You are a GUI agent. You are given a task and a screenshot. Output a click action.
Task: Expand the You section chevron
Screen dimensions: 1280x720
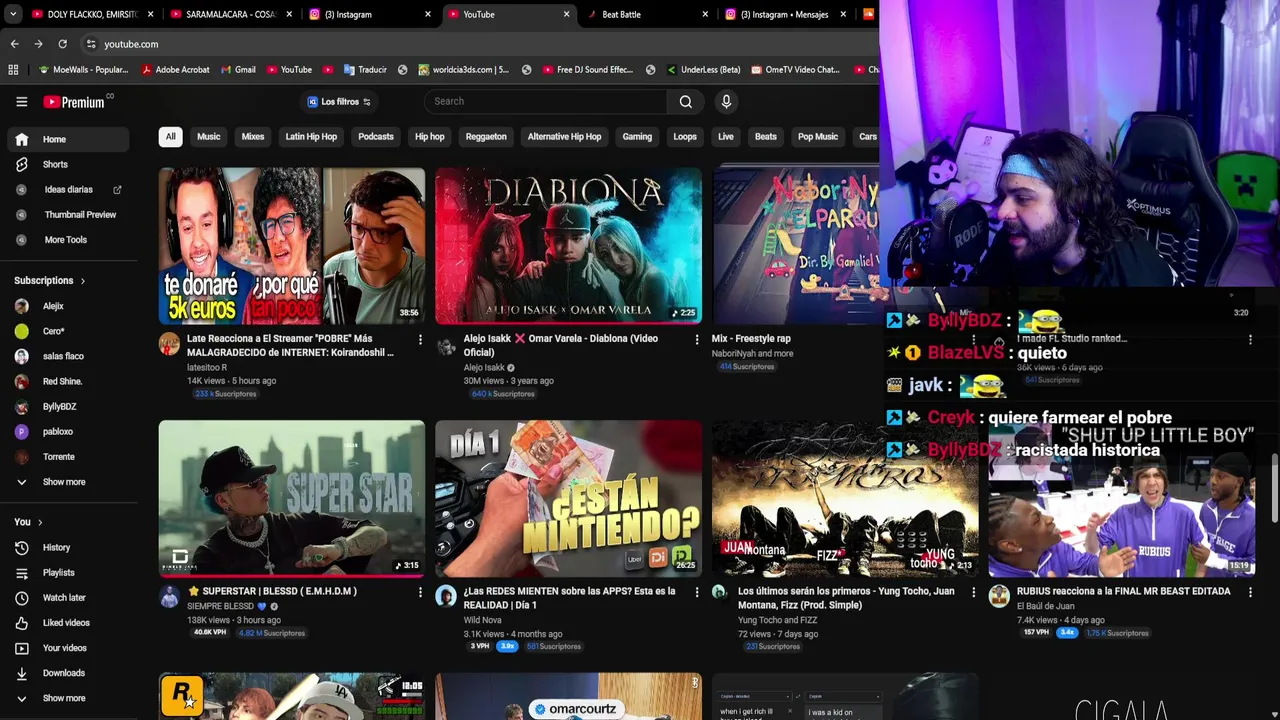click(40, 522)
